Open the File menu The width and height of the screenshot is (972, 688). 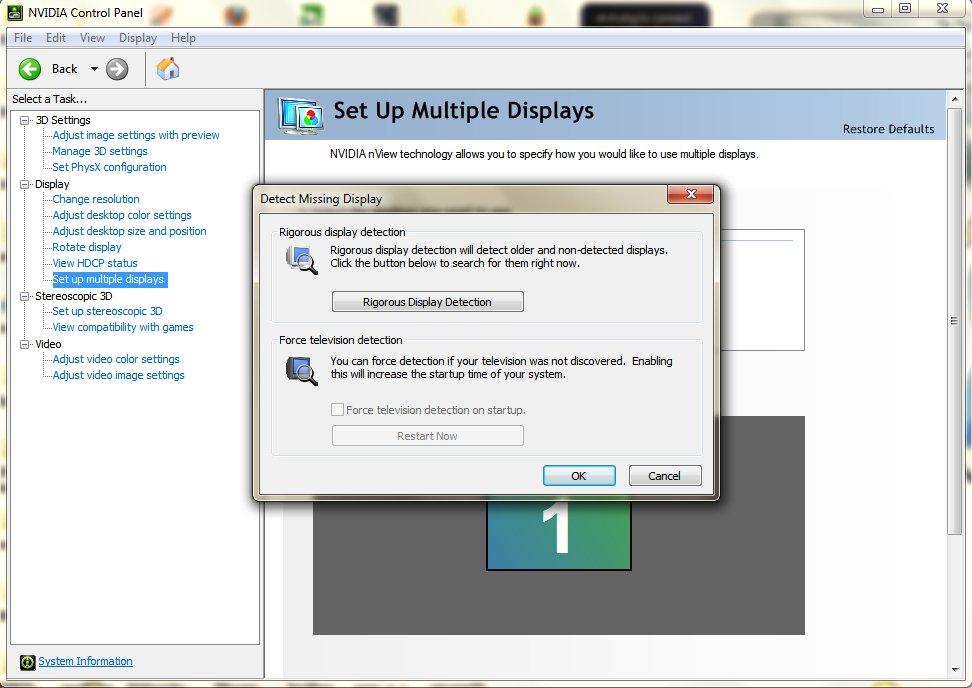[x=23, y=38]
